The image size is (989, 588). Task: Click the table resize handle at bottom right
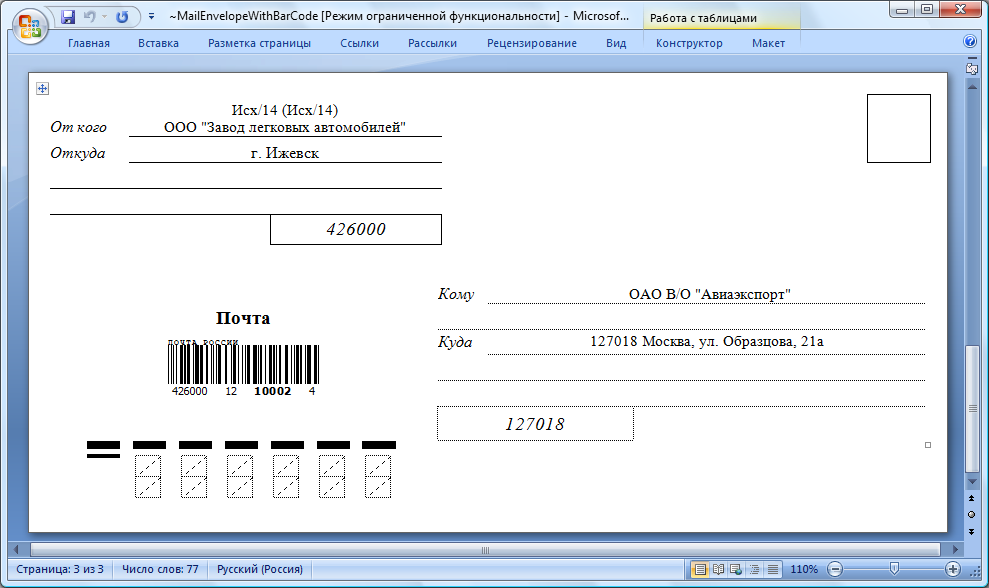coord(928,445)
